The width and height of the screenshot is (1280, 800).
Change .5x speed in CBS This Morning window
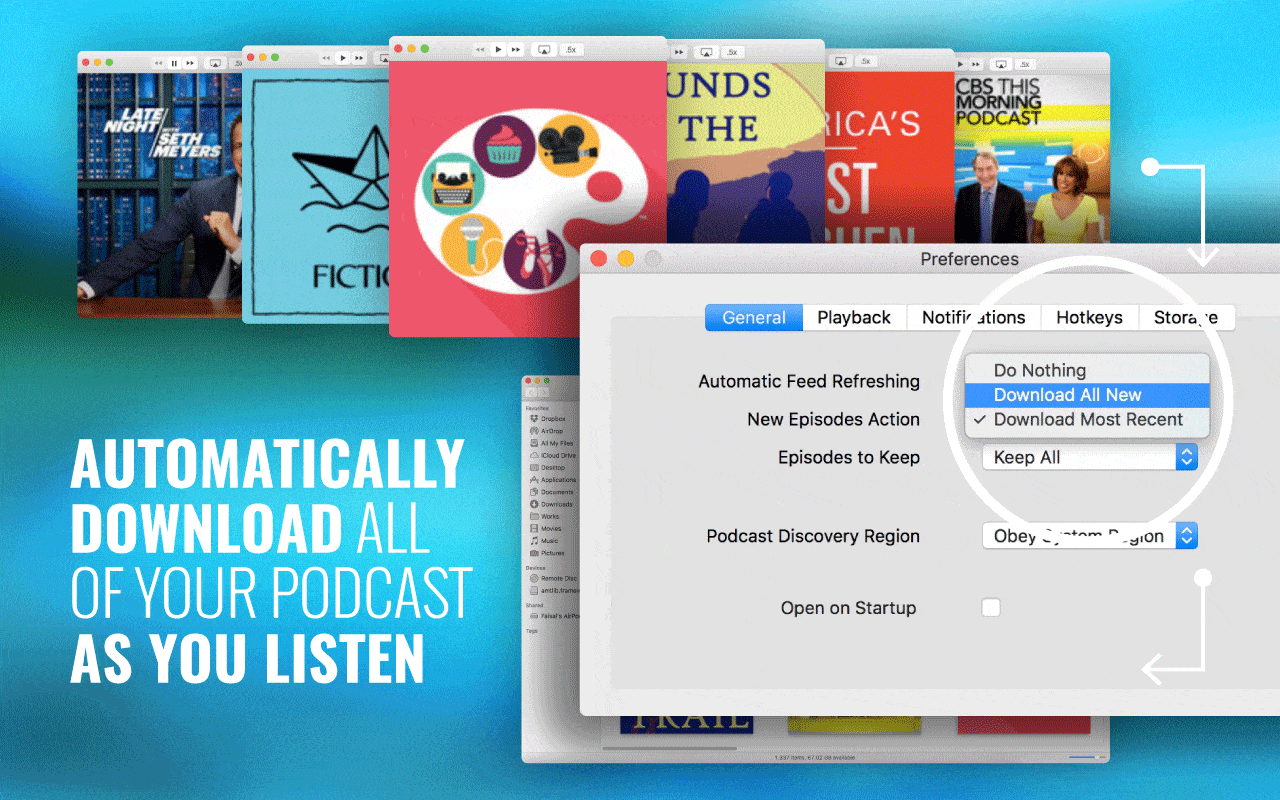tap(1025, 64)
